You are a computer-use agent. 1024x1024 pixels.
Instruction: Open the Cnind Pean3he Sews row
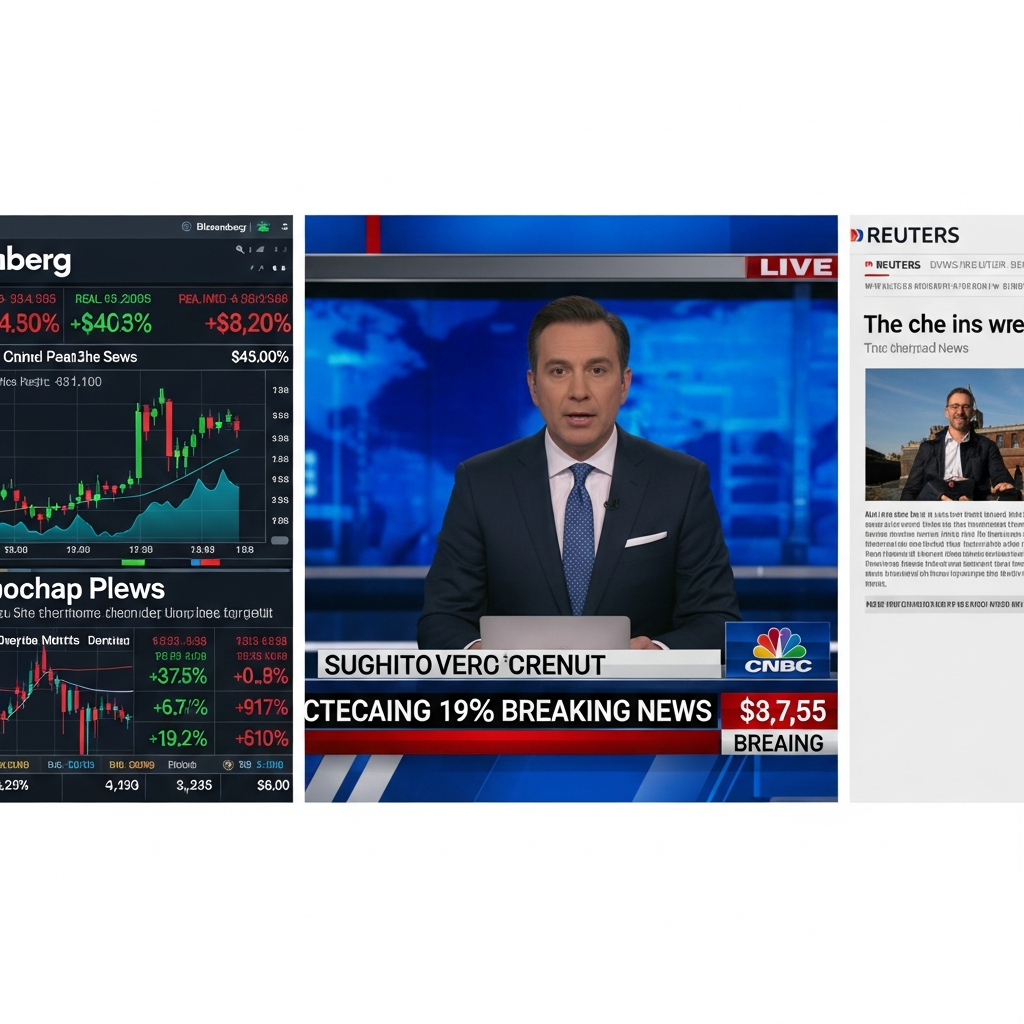tap(70, 357)
